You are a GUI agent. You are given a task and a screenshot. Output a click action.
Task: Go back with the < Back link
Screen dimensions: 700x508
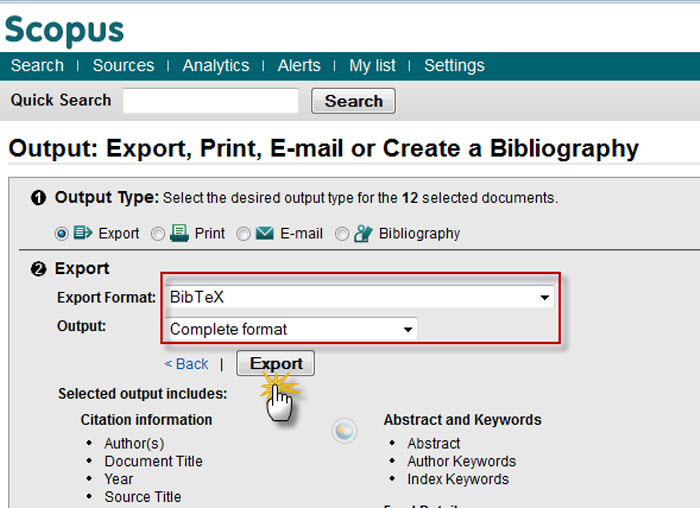186,364
